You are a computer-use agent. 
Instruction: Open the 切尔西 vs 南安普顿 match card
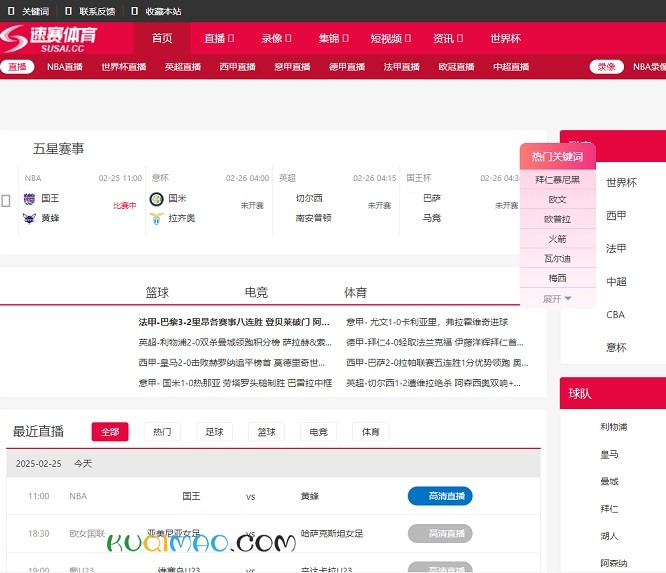[336, 200]
